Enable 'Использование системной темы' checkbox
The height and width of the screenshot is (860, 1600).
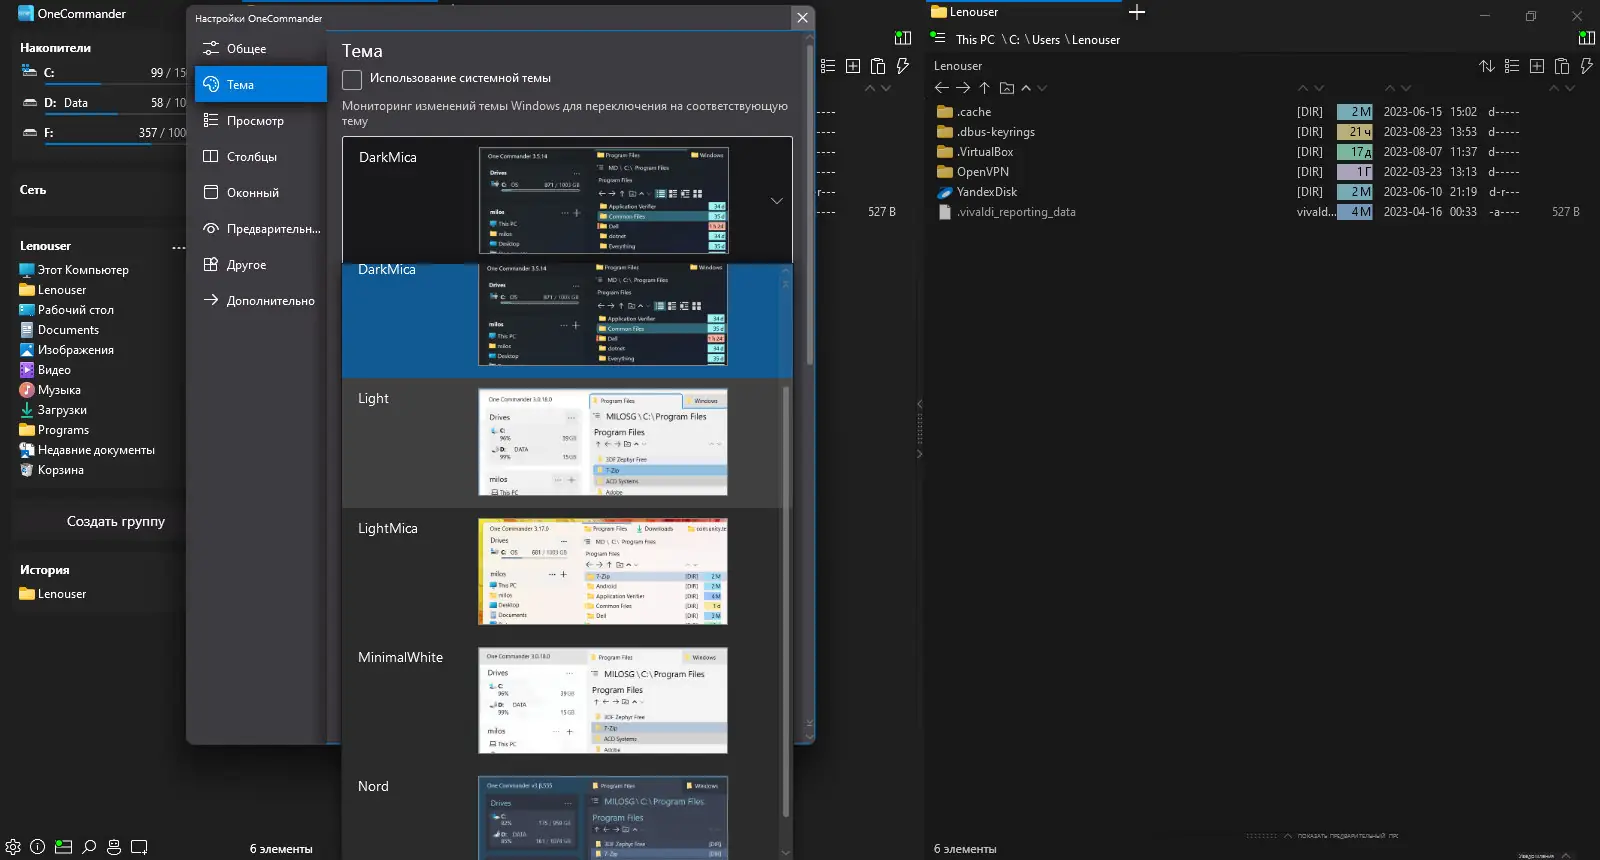(352, 79)
